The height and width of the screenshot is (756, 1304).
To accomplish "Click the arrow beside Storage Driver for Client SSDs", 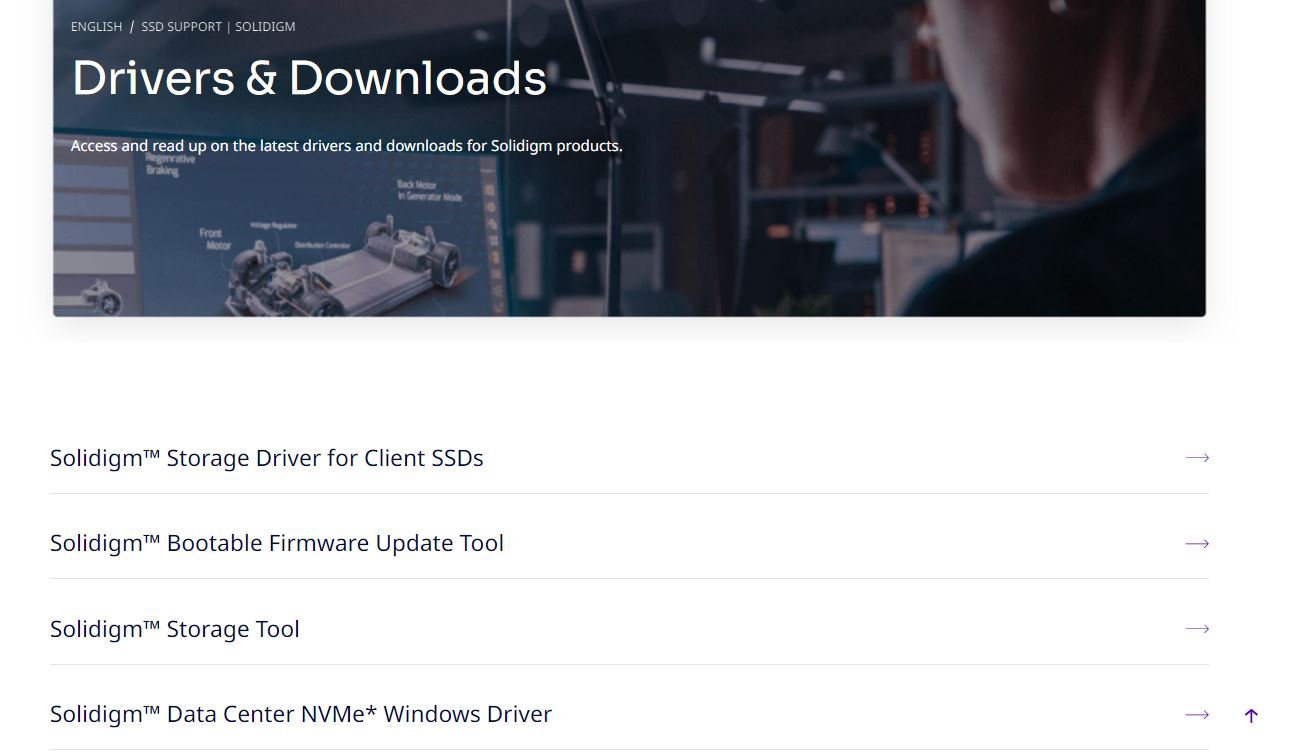I will coord(1197,458).
